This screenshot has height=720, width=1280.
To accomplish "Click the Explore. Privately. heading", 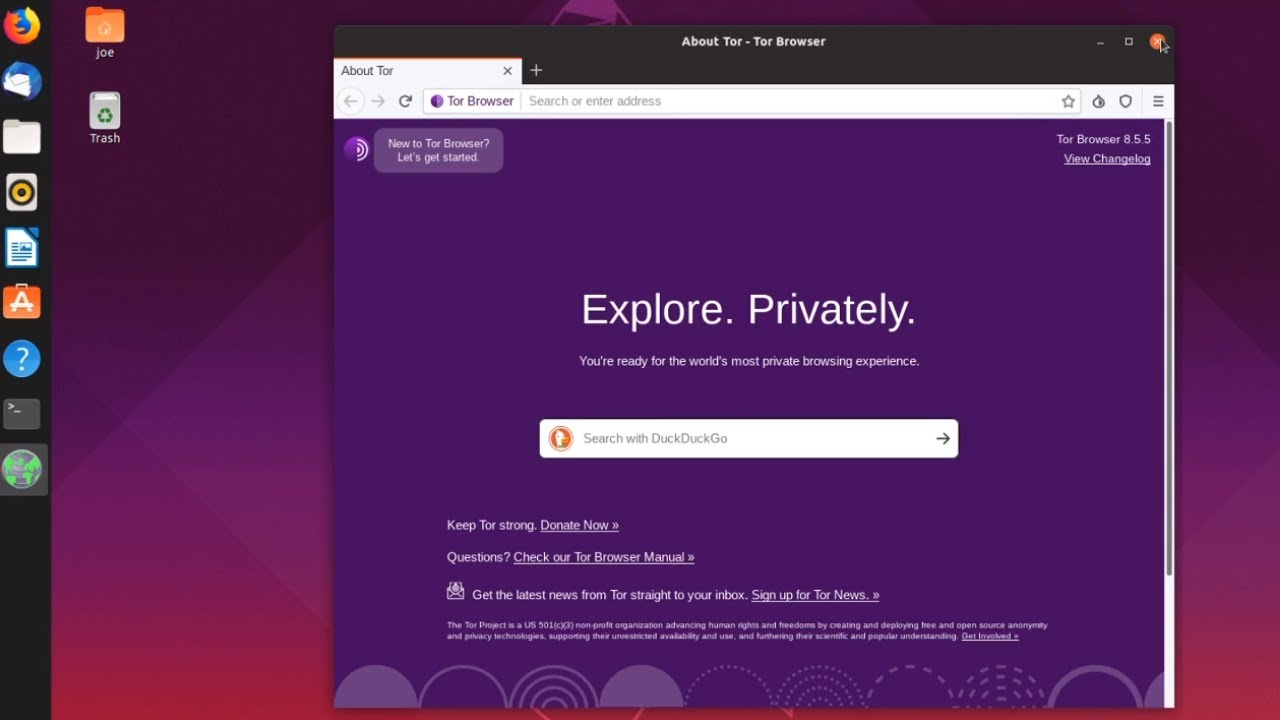I will point(749,310).
